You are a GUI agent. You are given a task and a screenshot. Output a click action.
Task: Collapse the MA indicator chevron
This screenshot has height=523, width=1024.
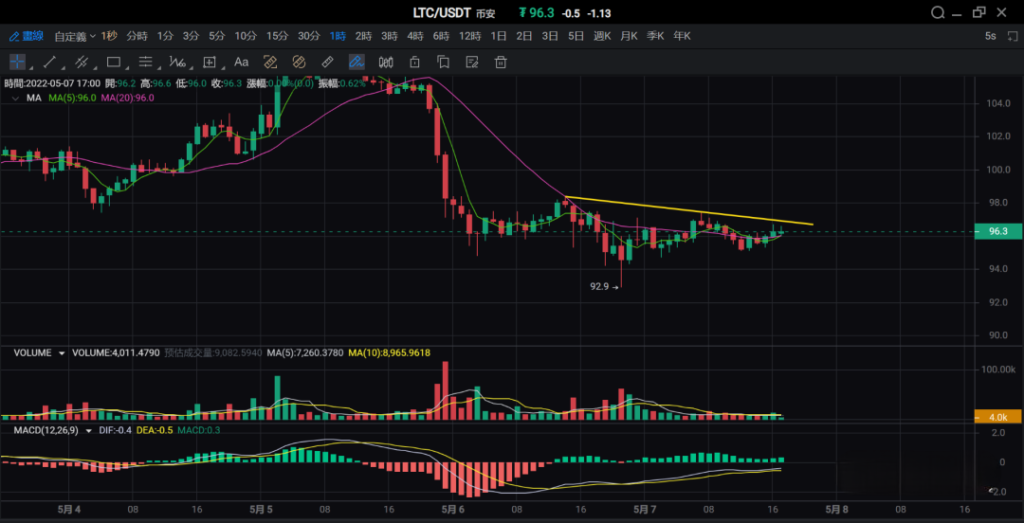pos(15,98)
